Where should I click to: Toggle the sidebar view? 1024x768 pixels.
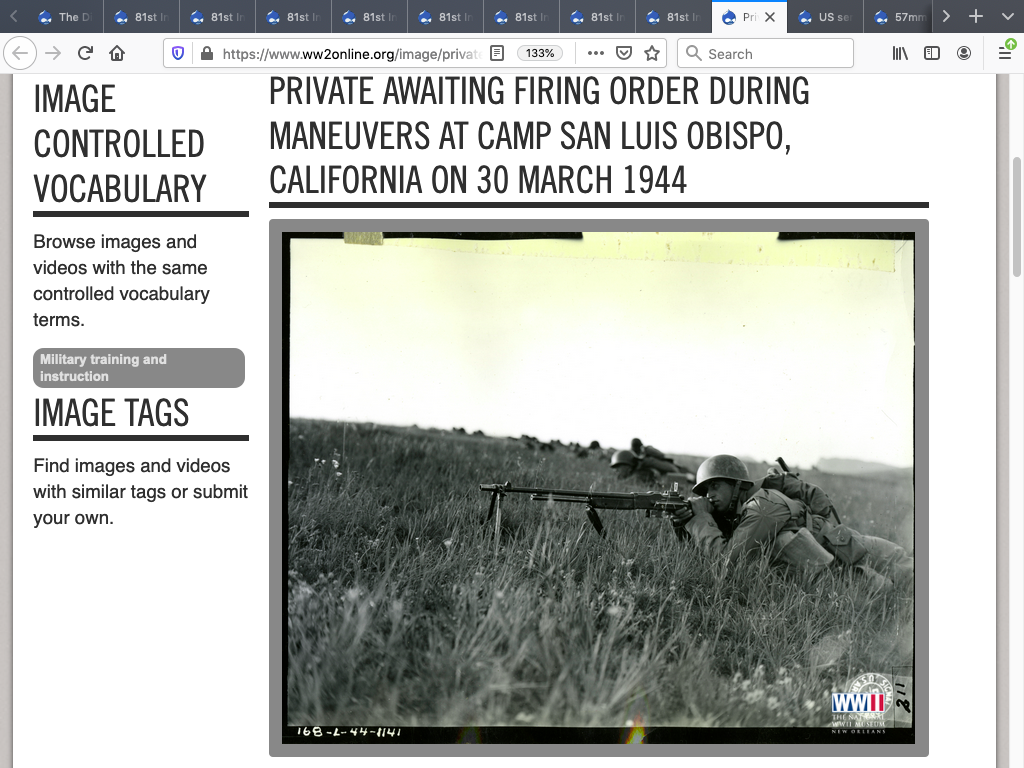click(932, 54)
